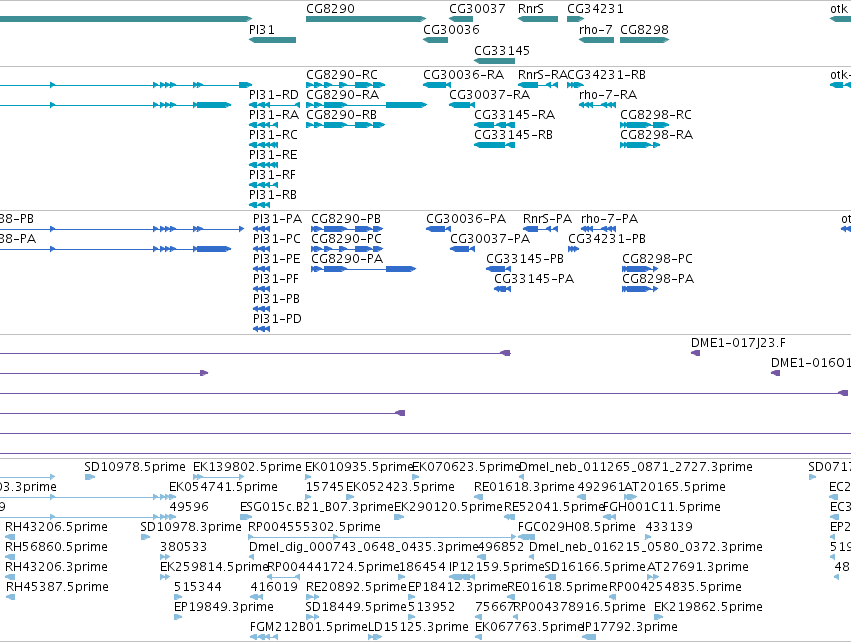
Task: Click the CG33145-RA transcript label
Action: coord(515,115)
